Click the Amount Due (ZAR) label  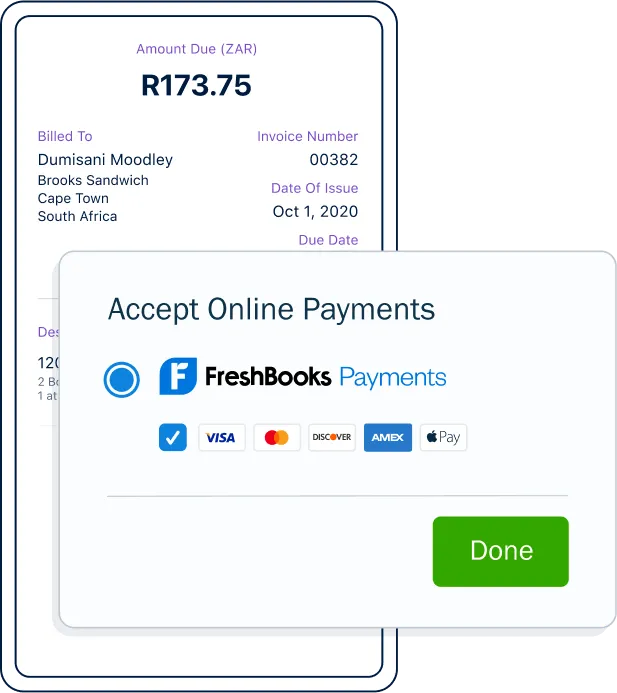197,49
